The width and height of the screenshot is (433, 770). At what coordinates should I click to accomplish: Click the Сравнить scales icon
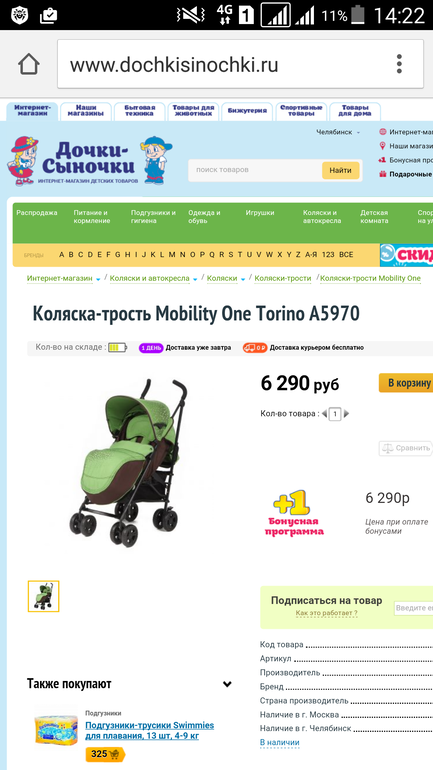(x=388, y=448)
